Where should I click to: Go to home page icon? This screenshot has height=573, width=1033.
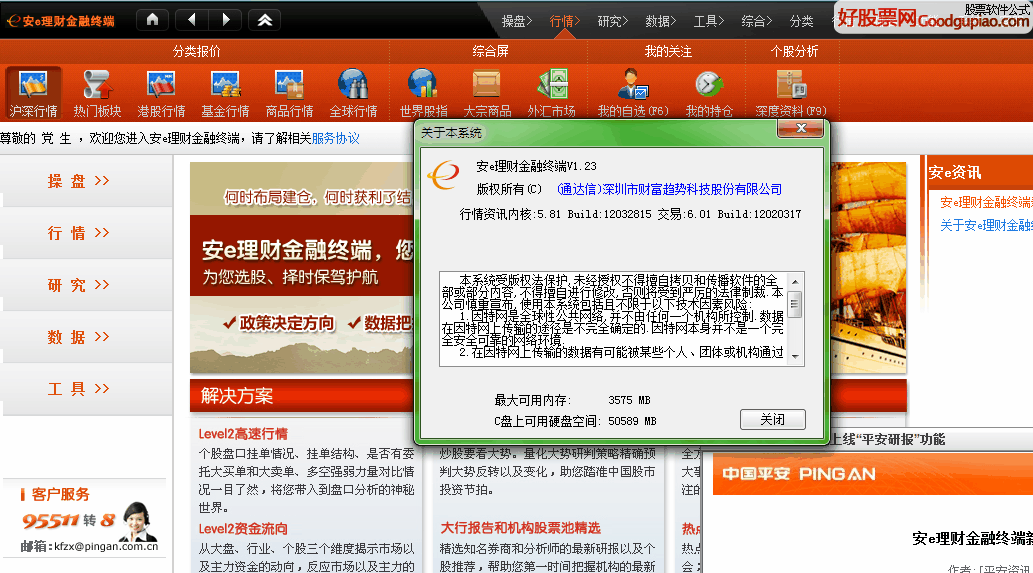pos(152,20)
